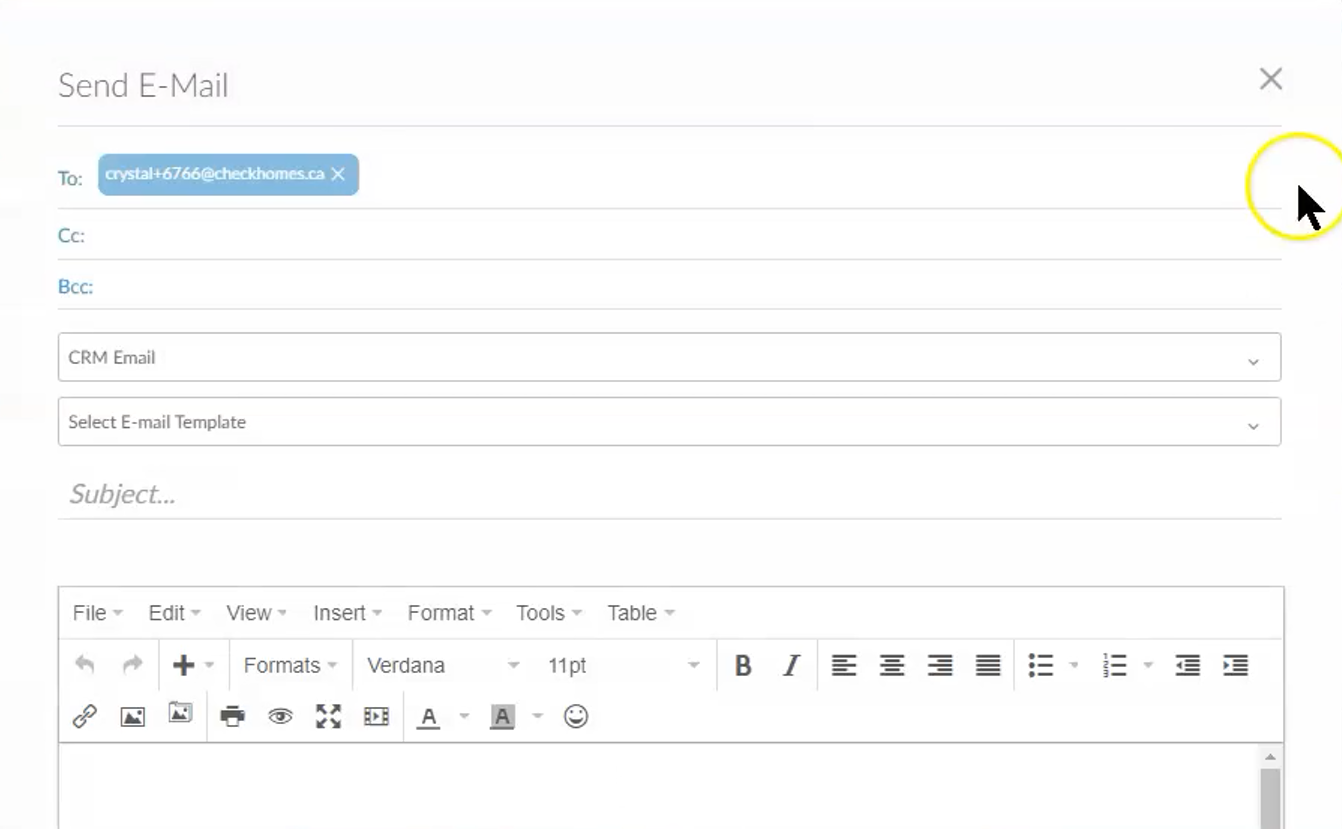Image resolution: width=1342 pixels, height=829 pixels.
Task: Insert a numbered list
Action: tap(1115, 666)
